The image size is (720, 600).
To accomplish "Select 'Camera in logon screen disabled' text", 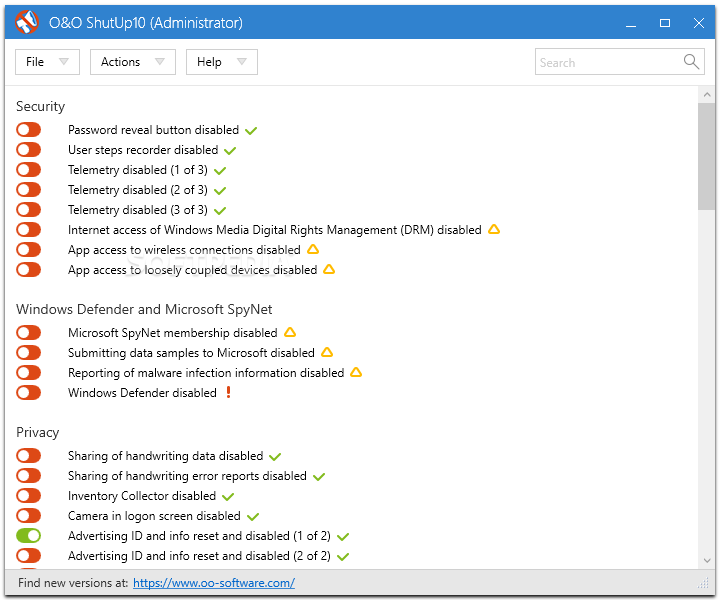I will (x=154, y=516).
